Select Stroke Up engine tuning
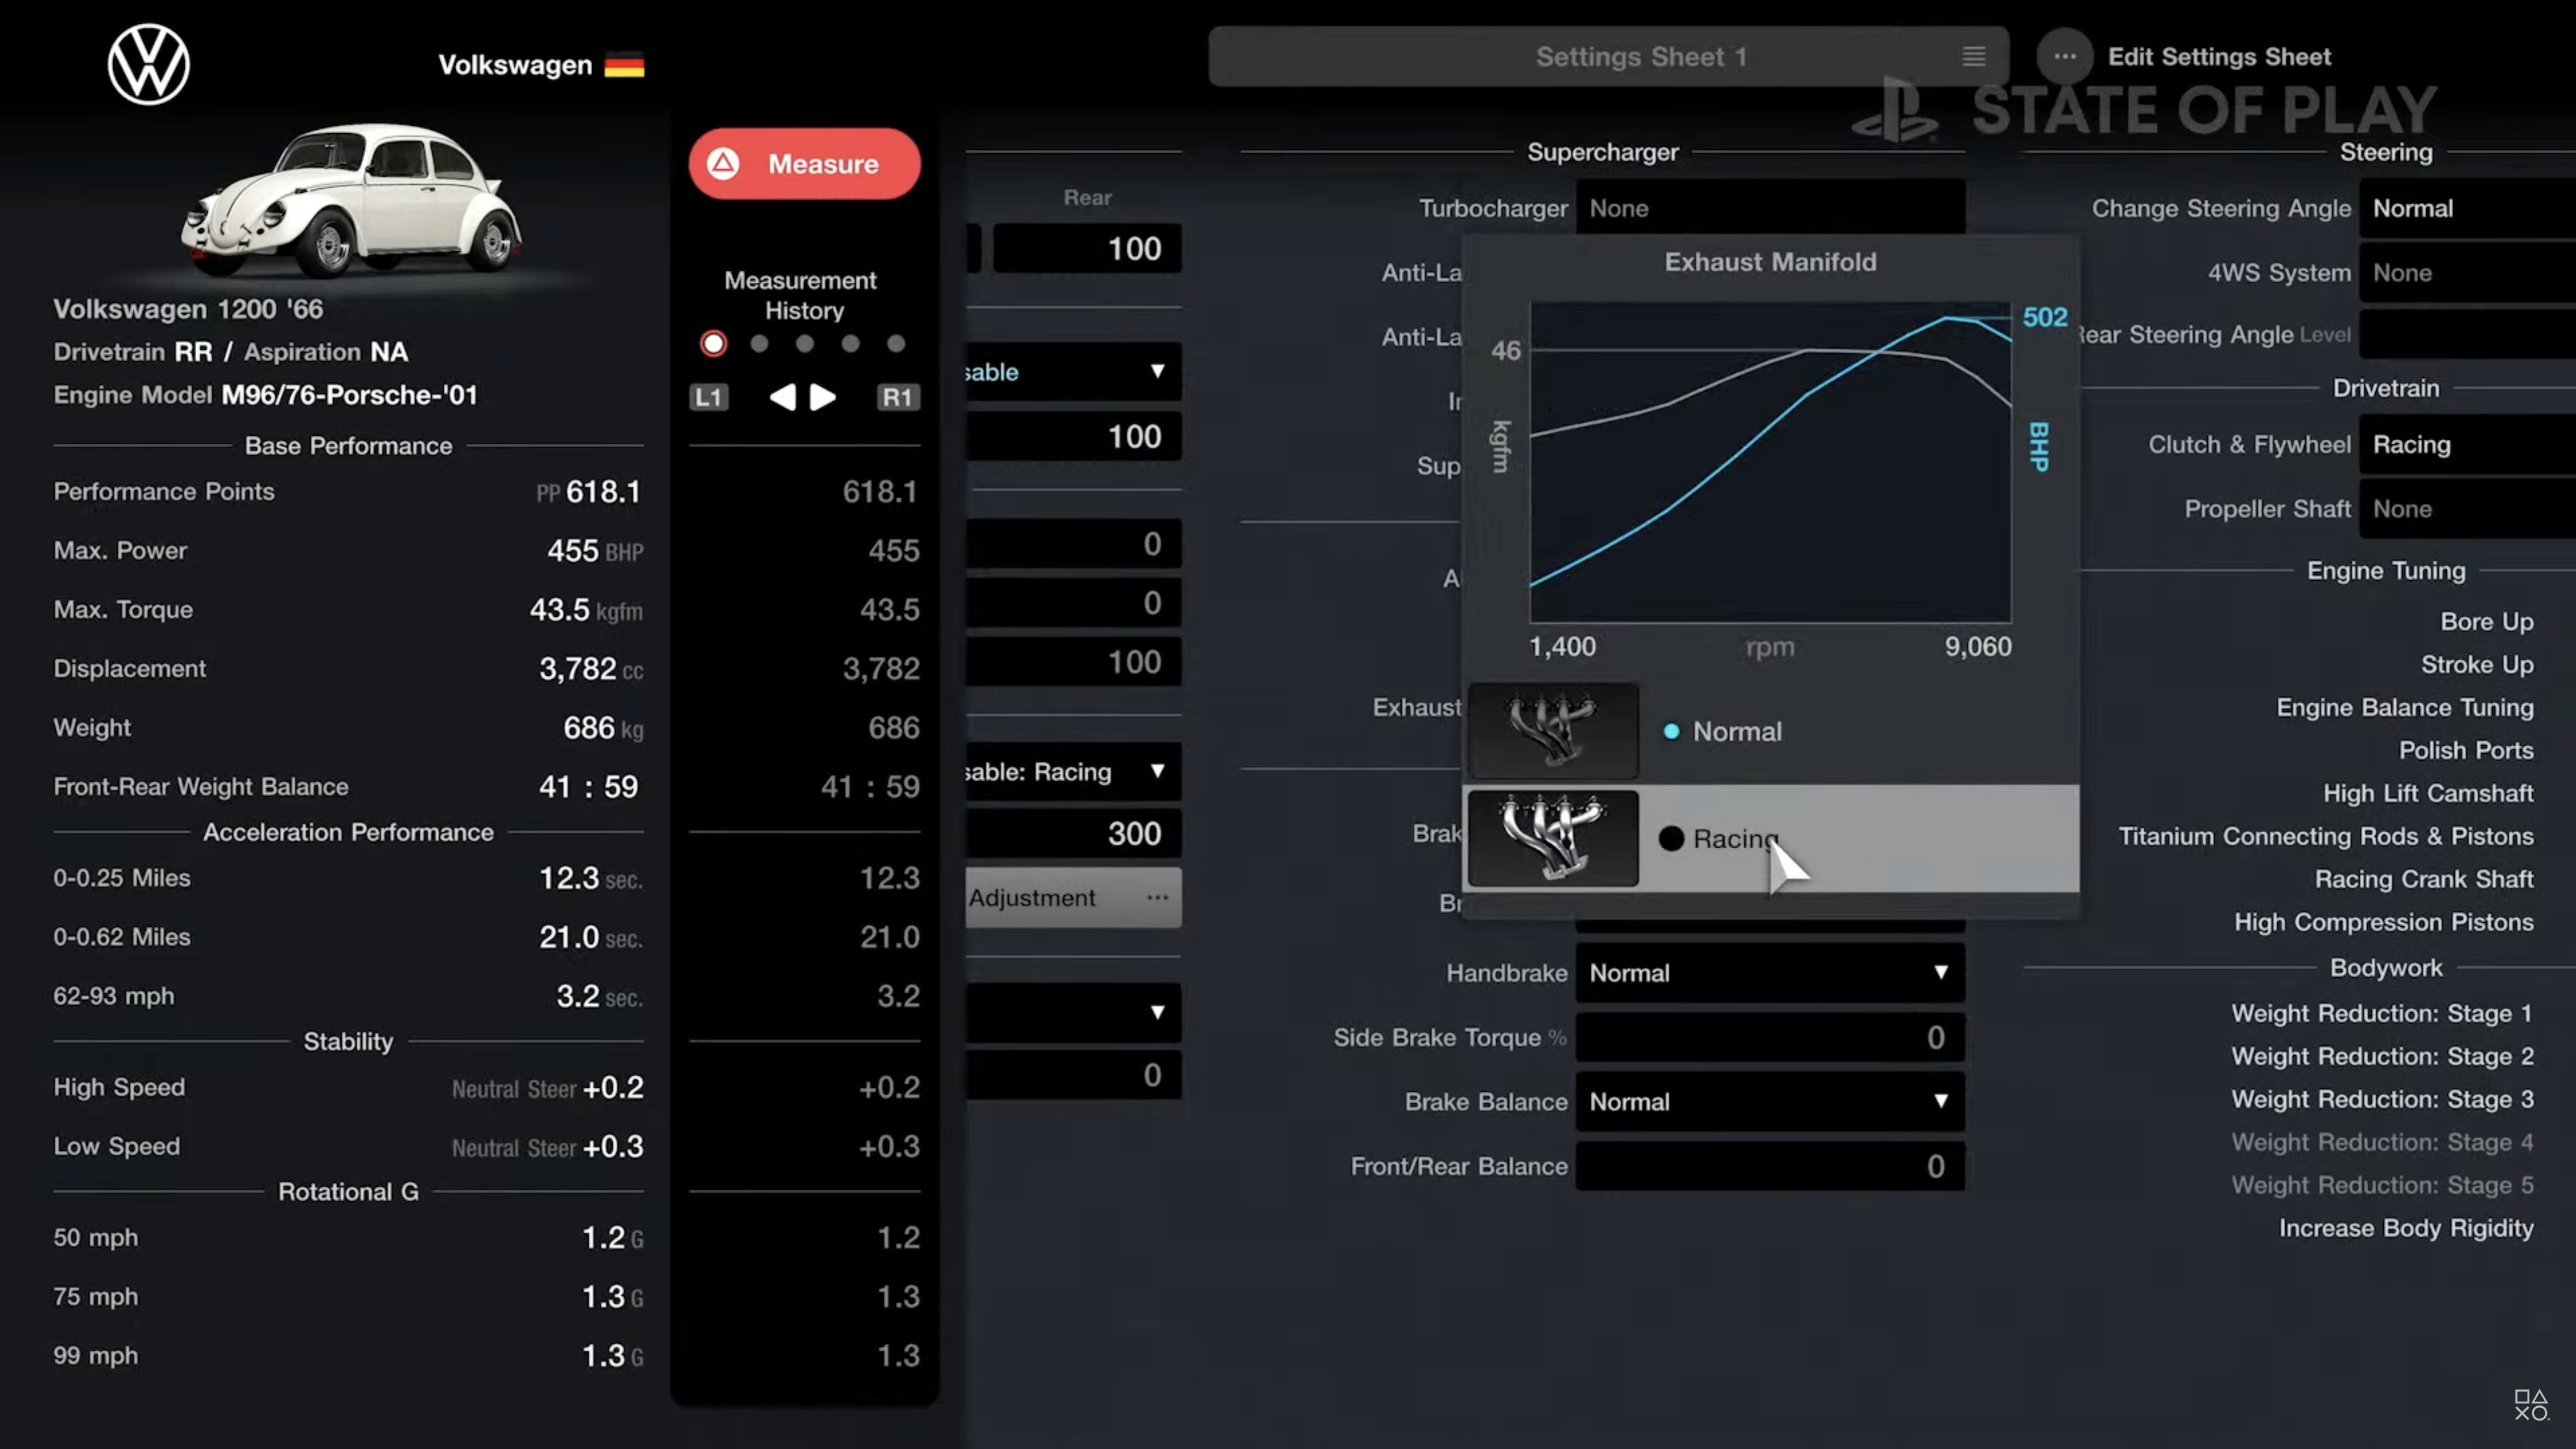2576x1449 pixels. tap(2476, 664)
